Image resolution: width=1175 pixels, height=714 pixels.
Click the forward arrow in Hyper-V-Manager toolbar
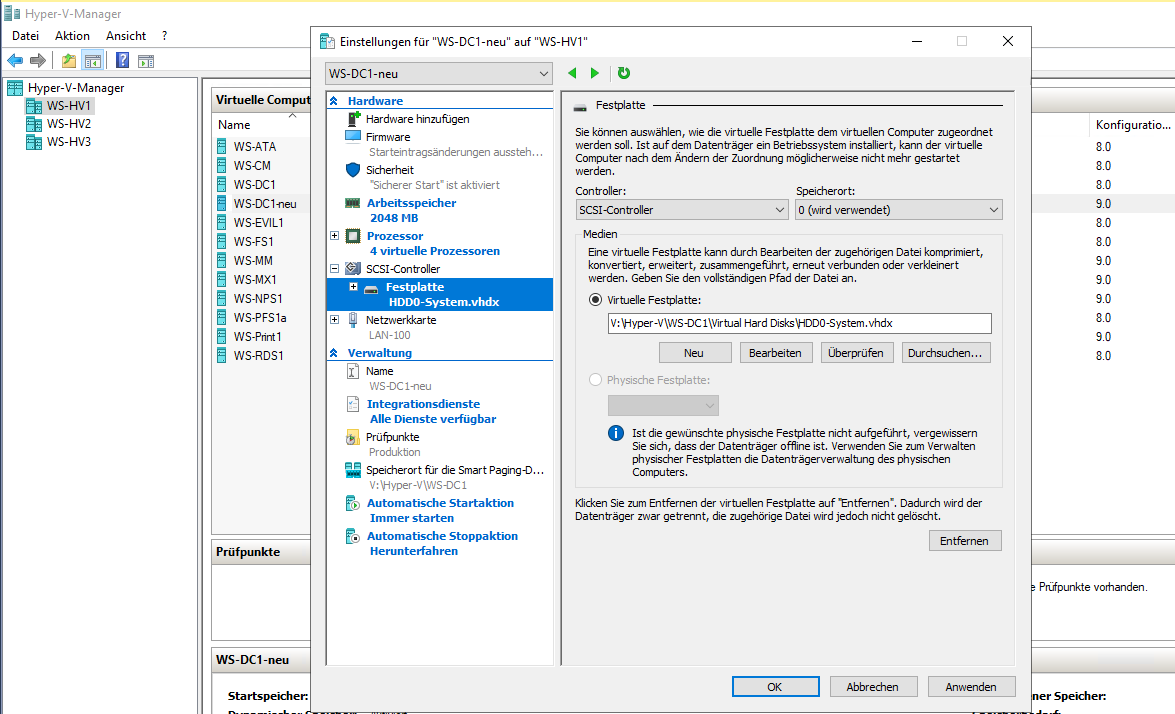(x=37, y=61)
